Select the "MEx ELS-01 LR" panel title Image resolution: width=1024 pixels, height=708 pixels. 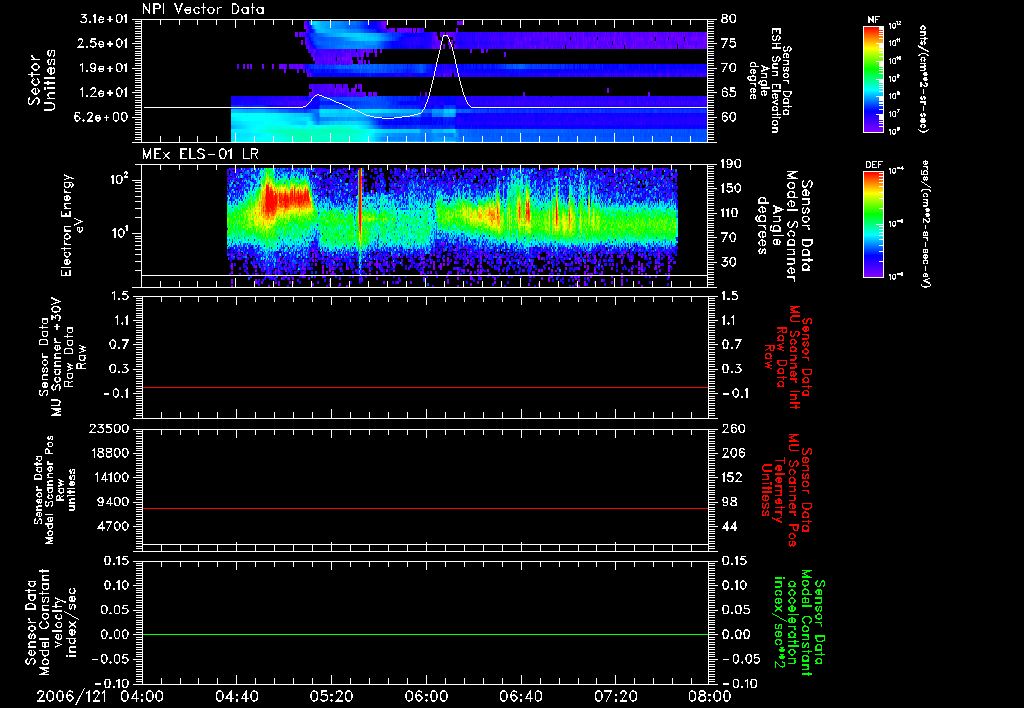[200, 155]
